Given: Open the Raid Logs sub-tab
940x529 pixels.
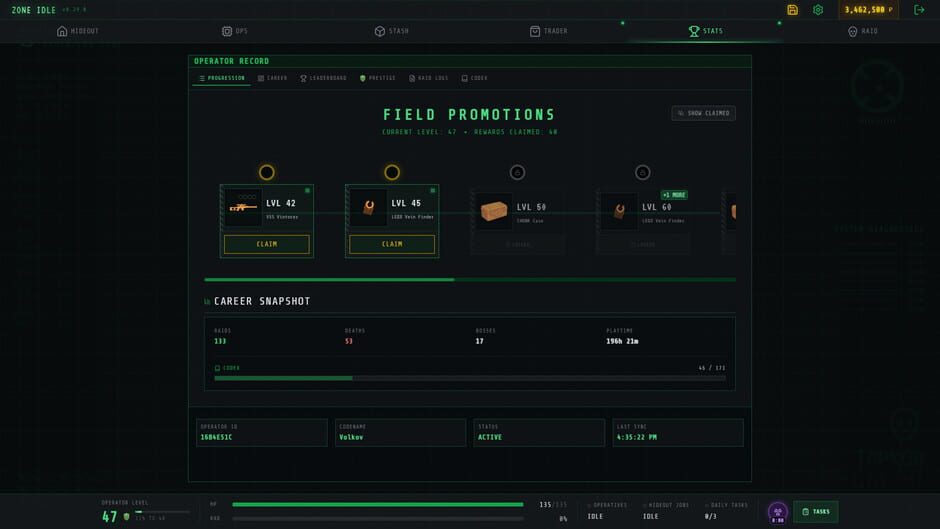Looking at the screenshot, I should (429, 78).
